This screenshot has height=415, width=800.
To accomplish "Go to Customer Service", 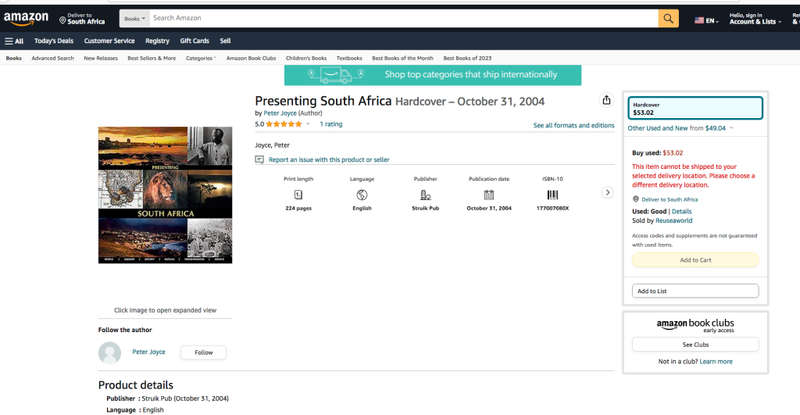I will [x=109, y=41].
